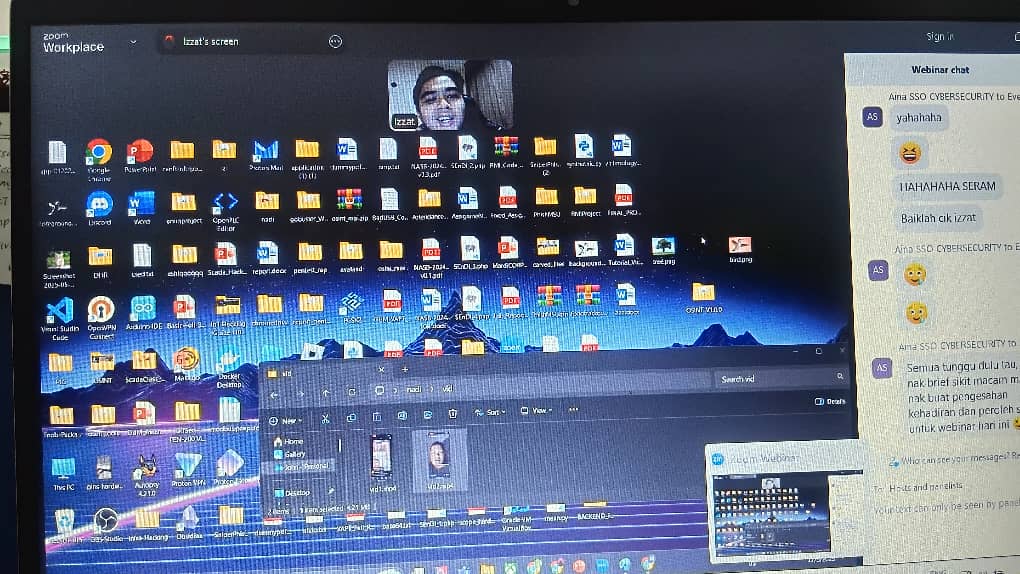Select the Maltego desktop icon

coord(186,364)
